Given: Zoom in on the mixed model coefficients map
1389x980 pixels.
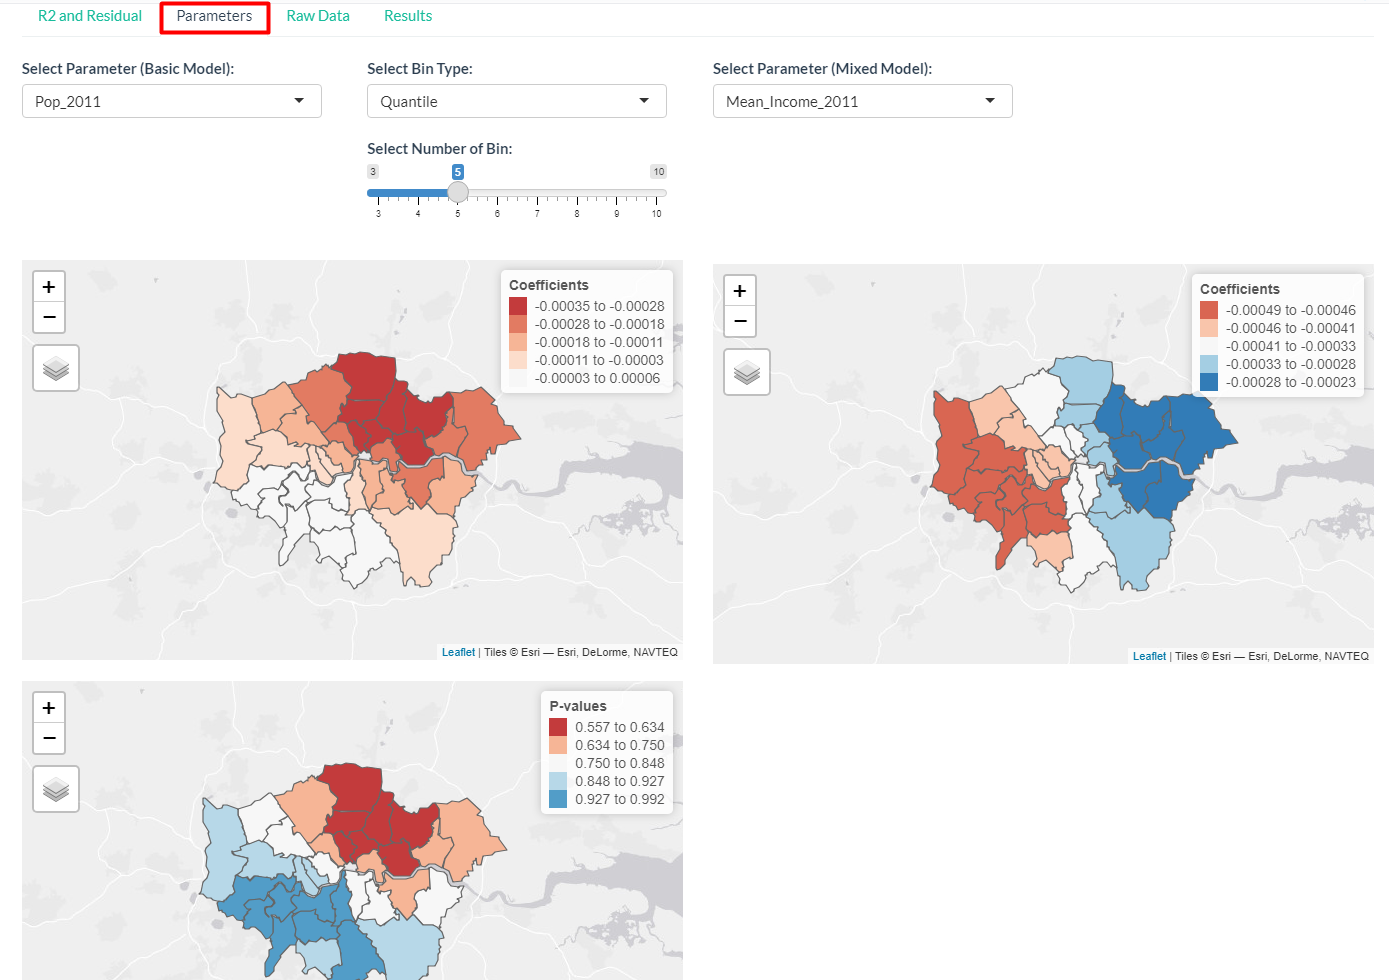Looking at the screenshot, I should point(740,291).
